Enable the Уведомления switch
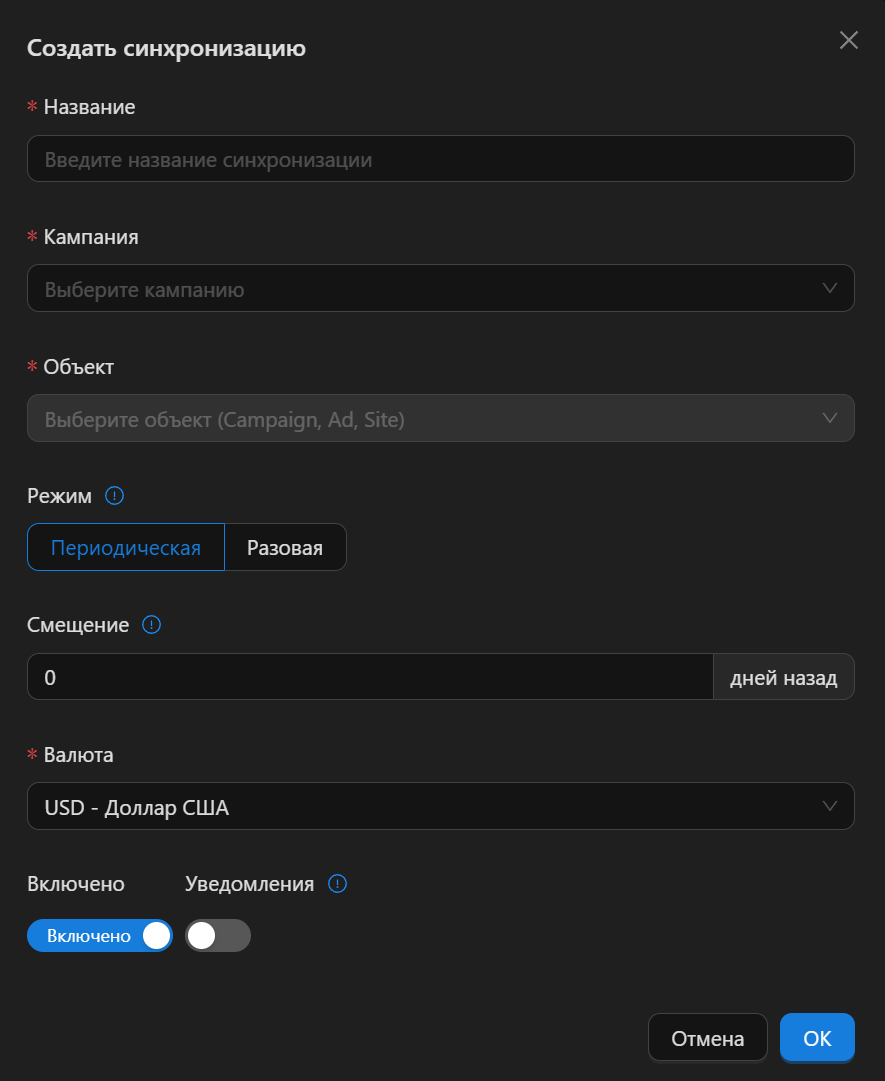885x1081 pixels. tap(218, 936)
